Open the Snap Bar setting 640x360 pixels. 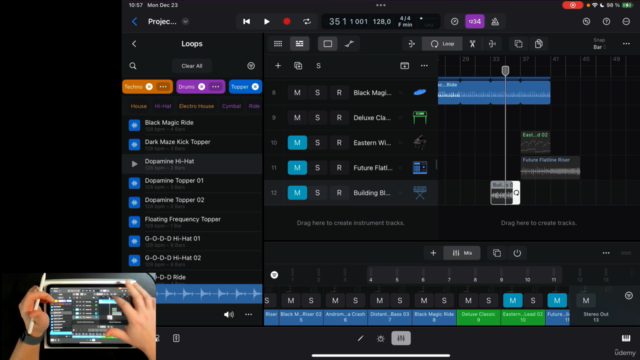(x=599, y=44)
